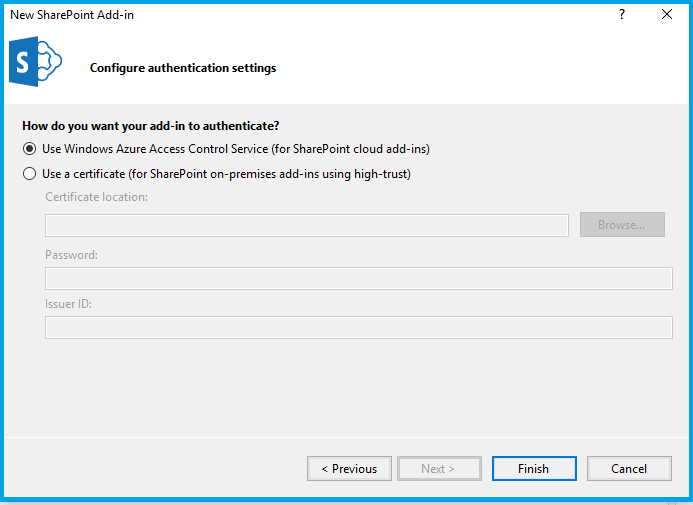Go back with the < Previous button
This screenshot has height=505, width=693.
pos(349,468)
